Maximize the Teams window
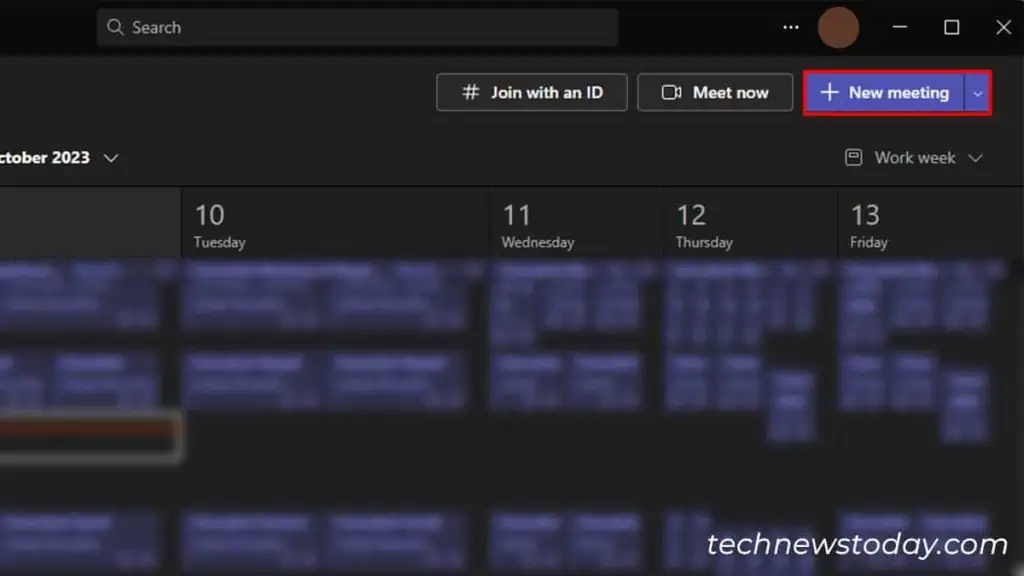The height and width of the screenshot is (576, 1024). (x=952, y=27)
